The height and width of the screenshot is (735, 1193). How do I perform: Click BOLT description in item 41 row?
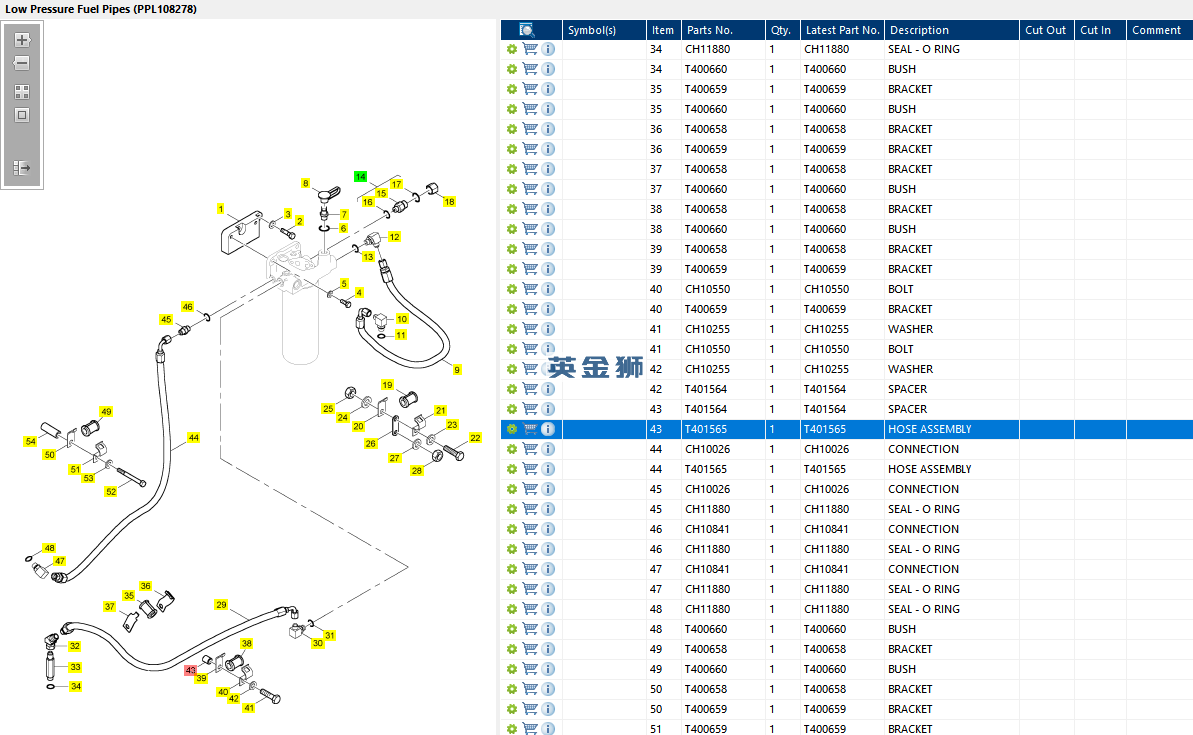(x=900, y=349)
